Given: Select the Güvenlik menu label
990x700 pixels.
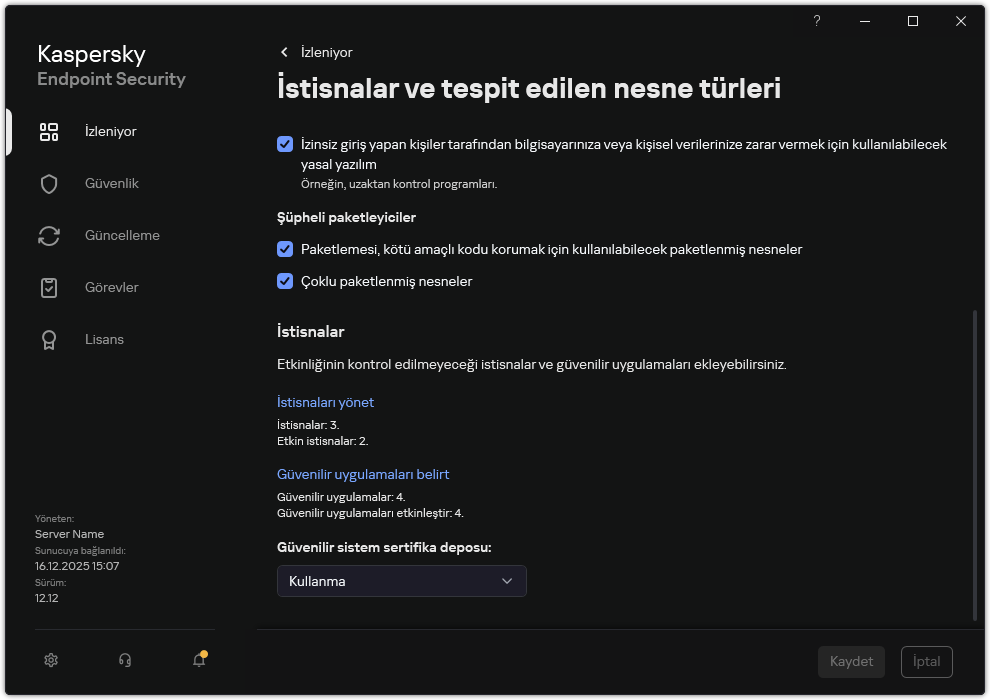Looking at the screenshot, I should (112, 184).
